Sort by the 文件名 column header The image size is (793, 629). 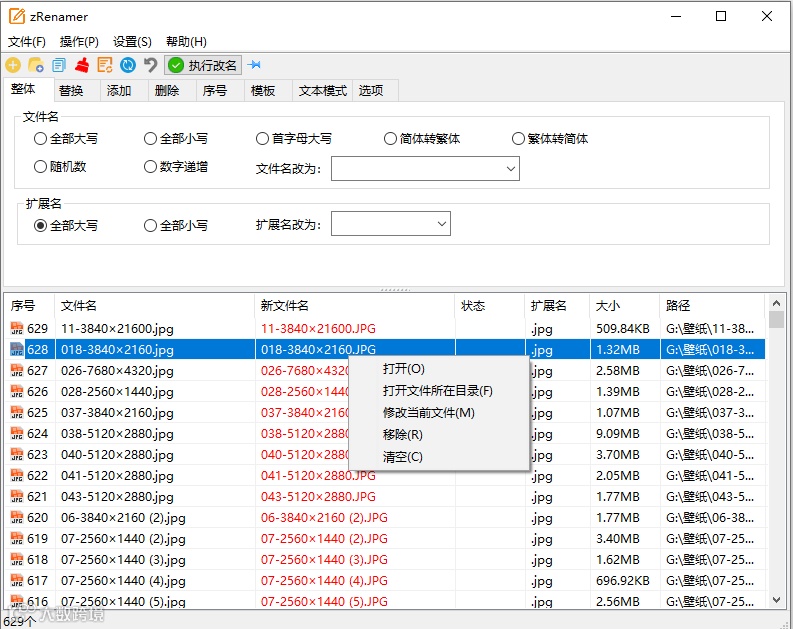tap(154, 305)
